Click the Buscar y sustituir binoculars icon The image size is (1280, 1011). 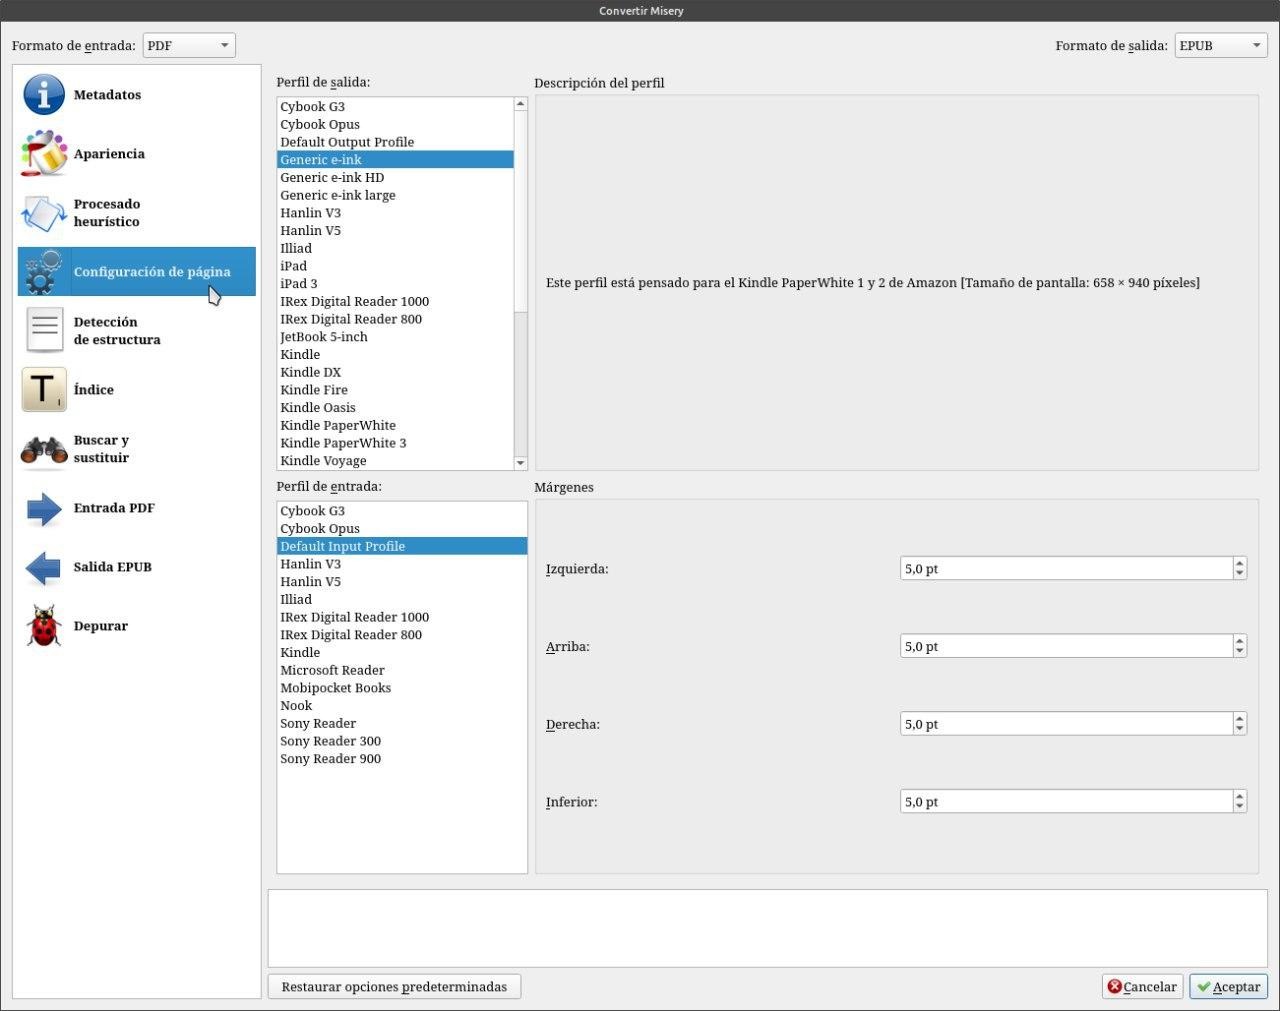44,449
